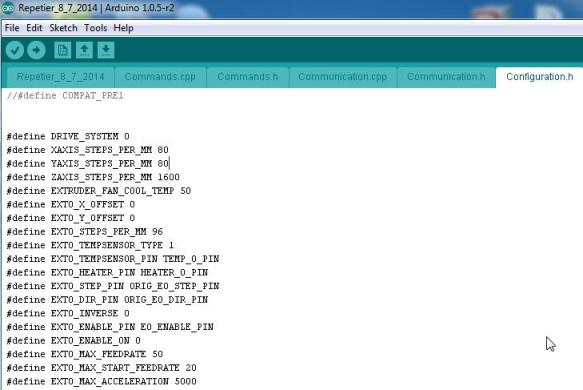Click the EXT0_Y_OFFSET 0 line

pyautogui.click(x=71, y=218)
